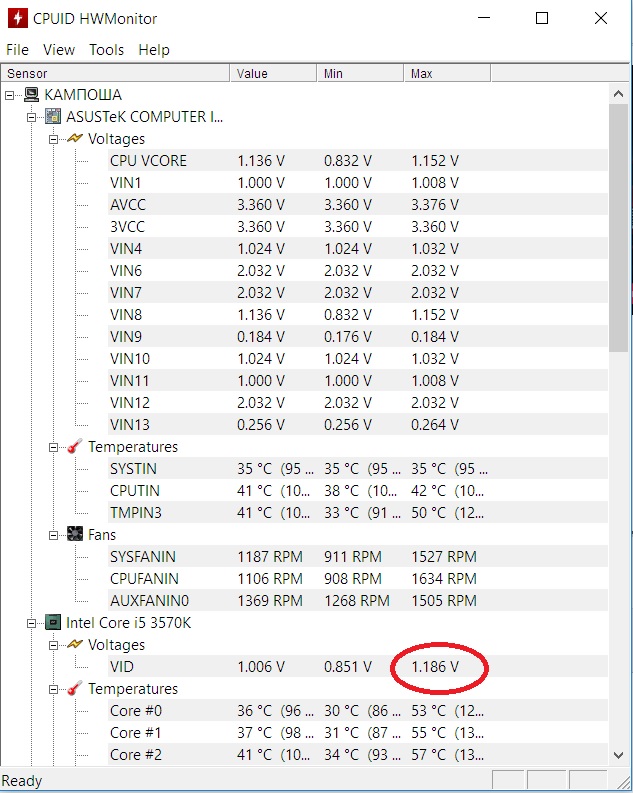Collapse the Intel Core Voltages group

53,645
